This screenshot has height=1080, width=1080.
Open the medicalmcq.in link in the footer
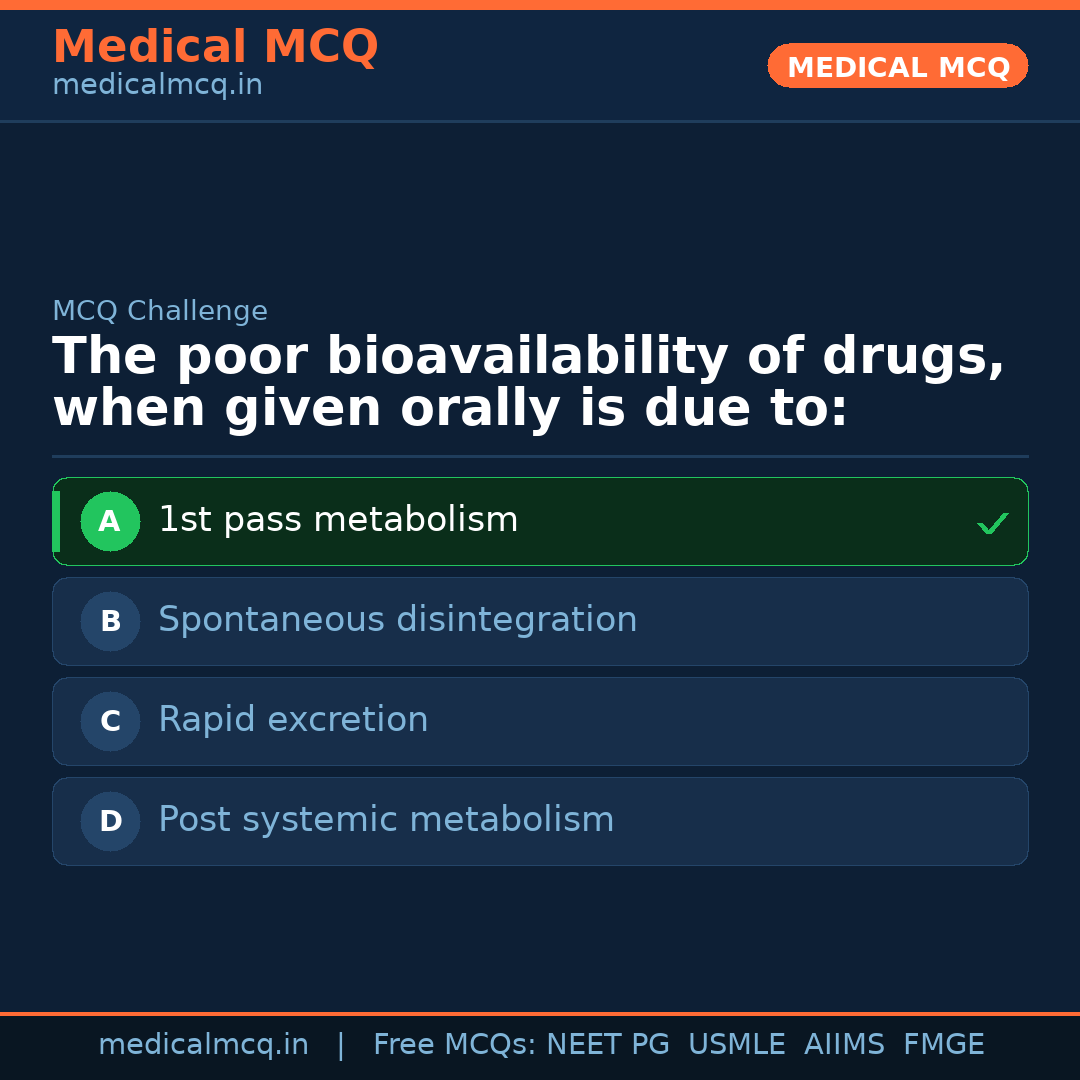[203, 1045]
